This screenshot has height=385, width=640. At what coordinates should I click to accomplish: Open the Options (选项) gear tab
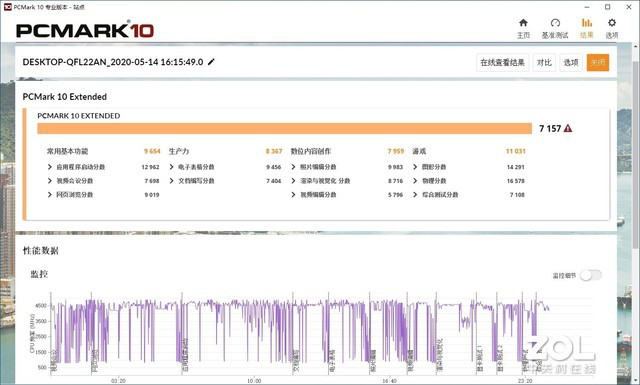[611, 28]
